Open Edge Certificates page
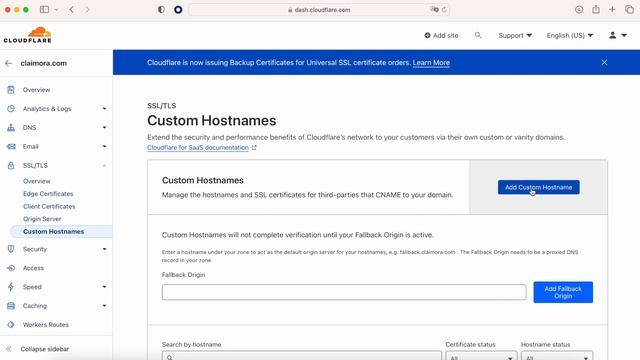This screenshot has width=640, height=360. coord(48,194)
